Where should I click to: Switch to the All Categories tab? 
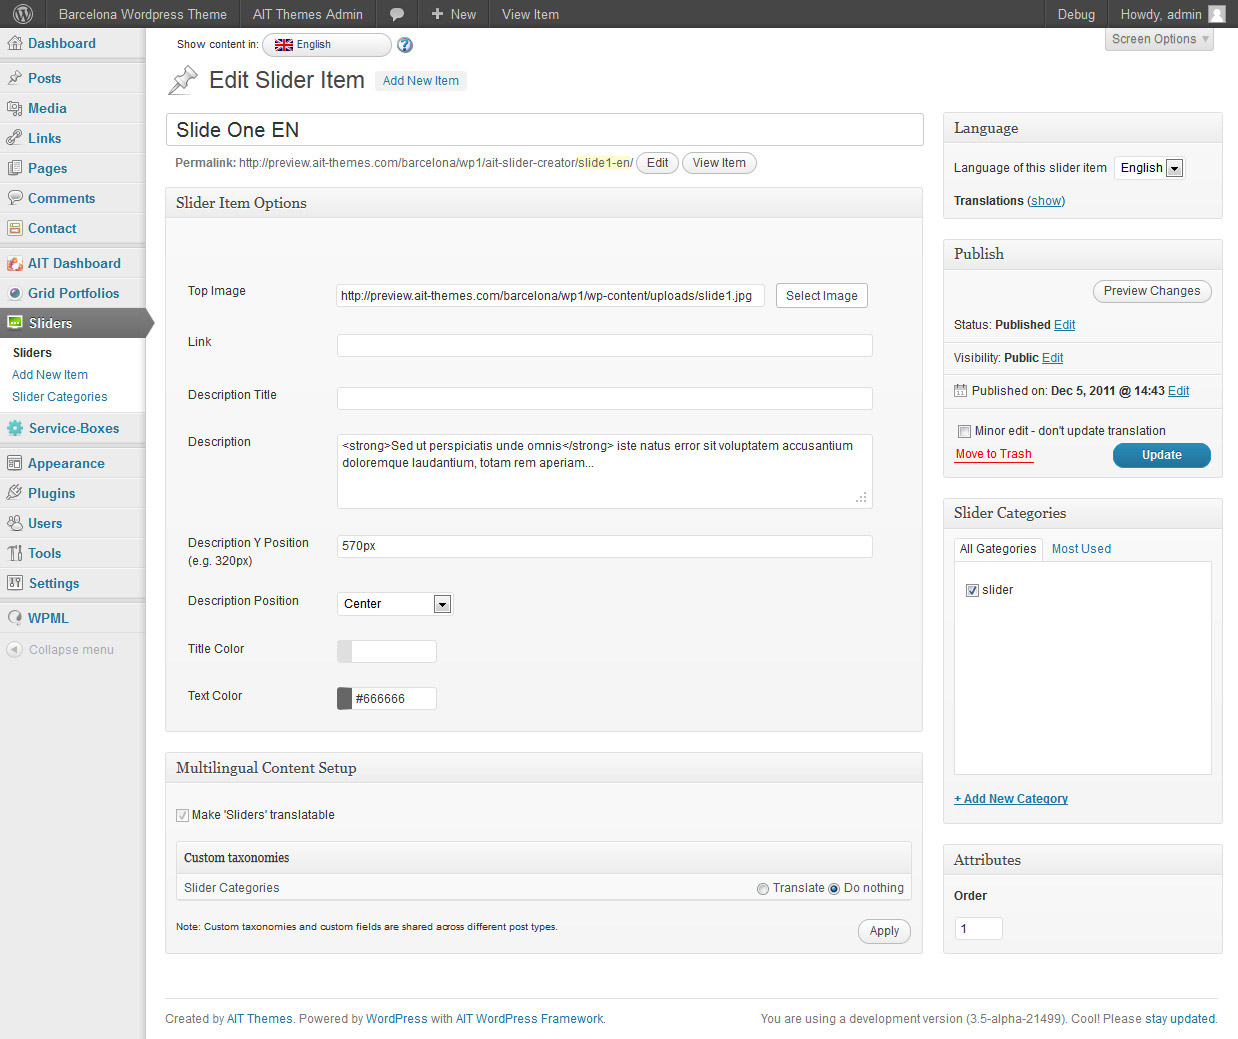(x=998, y=549)
